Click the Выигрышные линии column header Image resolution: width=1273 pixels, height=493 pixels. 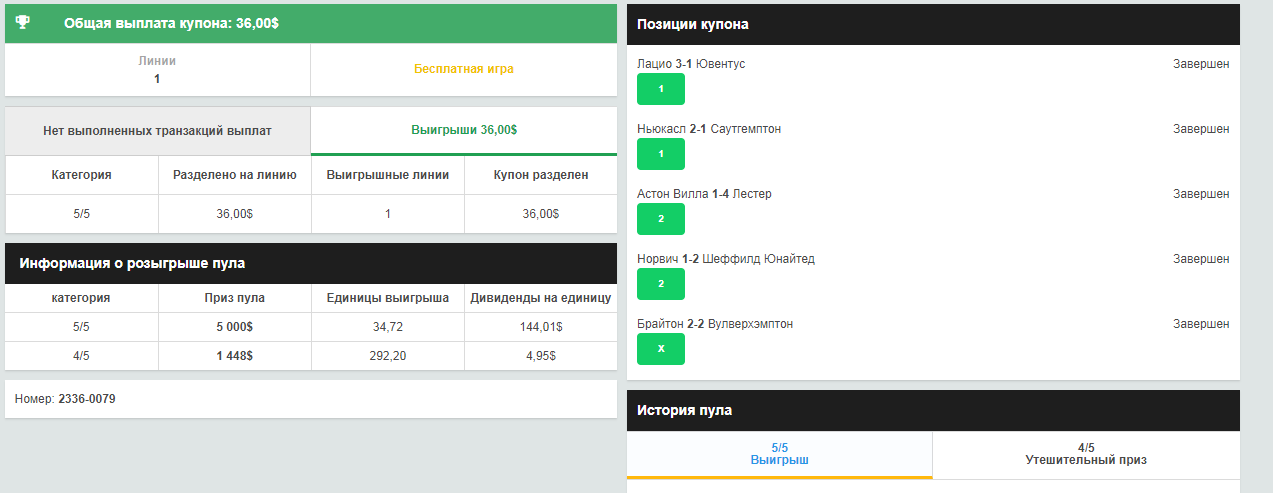click(388, 175)
